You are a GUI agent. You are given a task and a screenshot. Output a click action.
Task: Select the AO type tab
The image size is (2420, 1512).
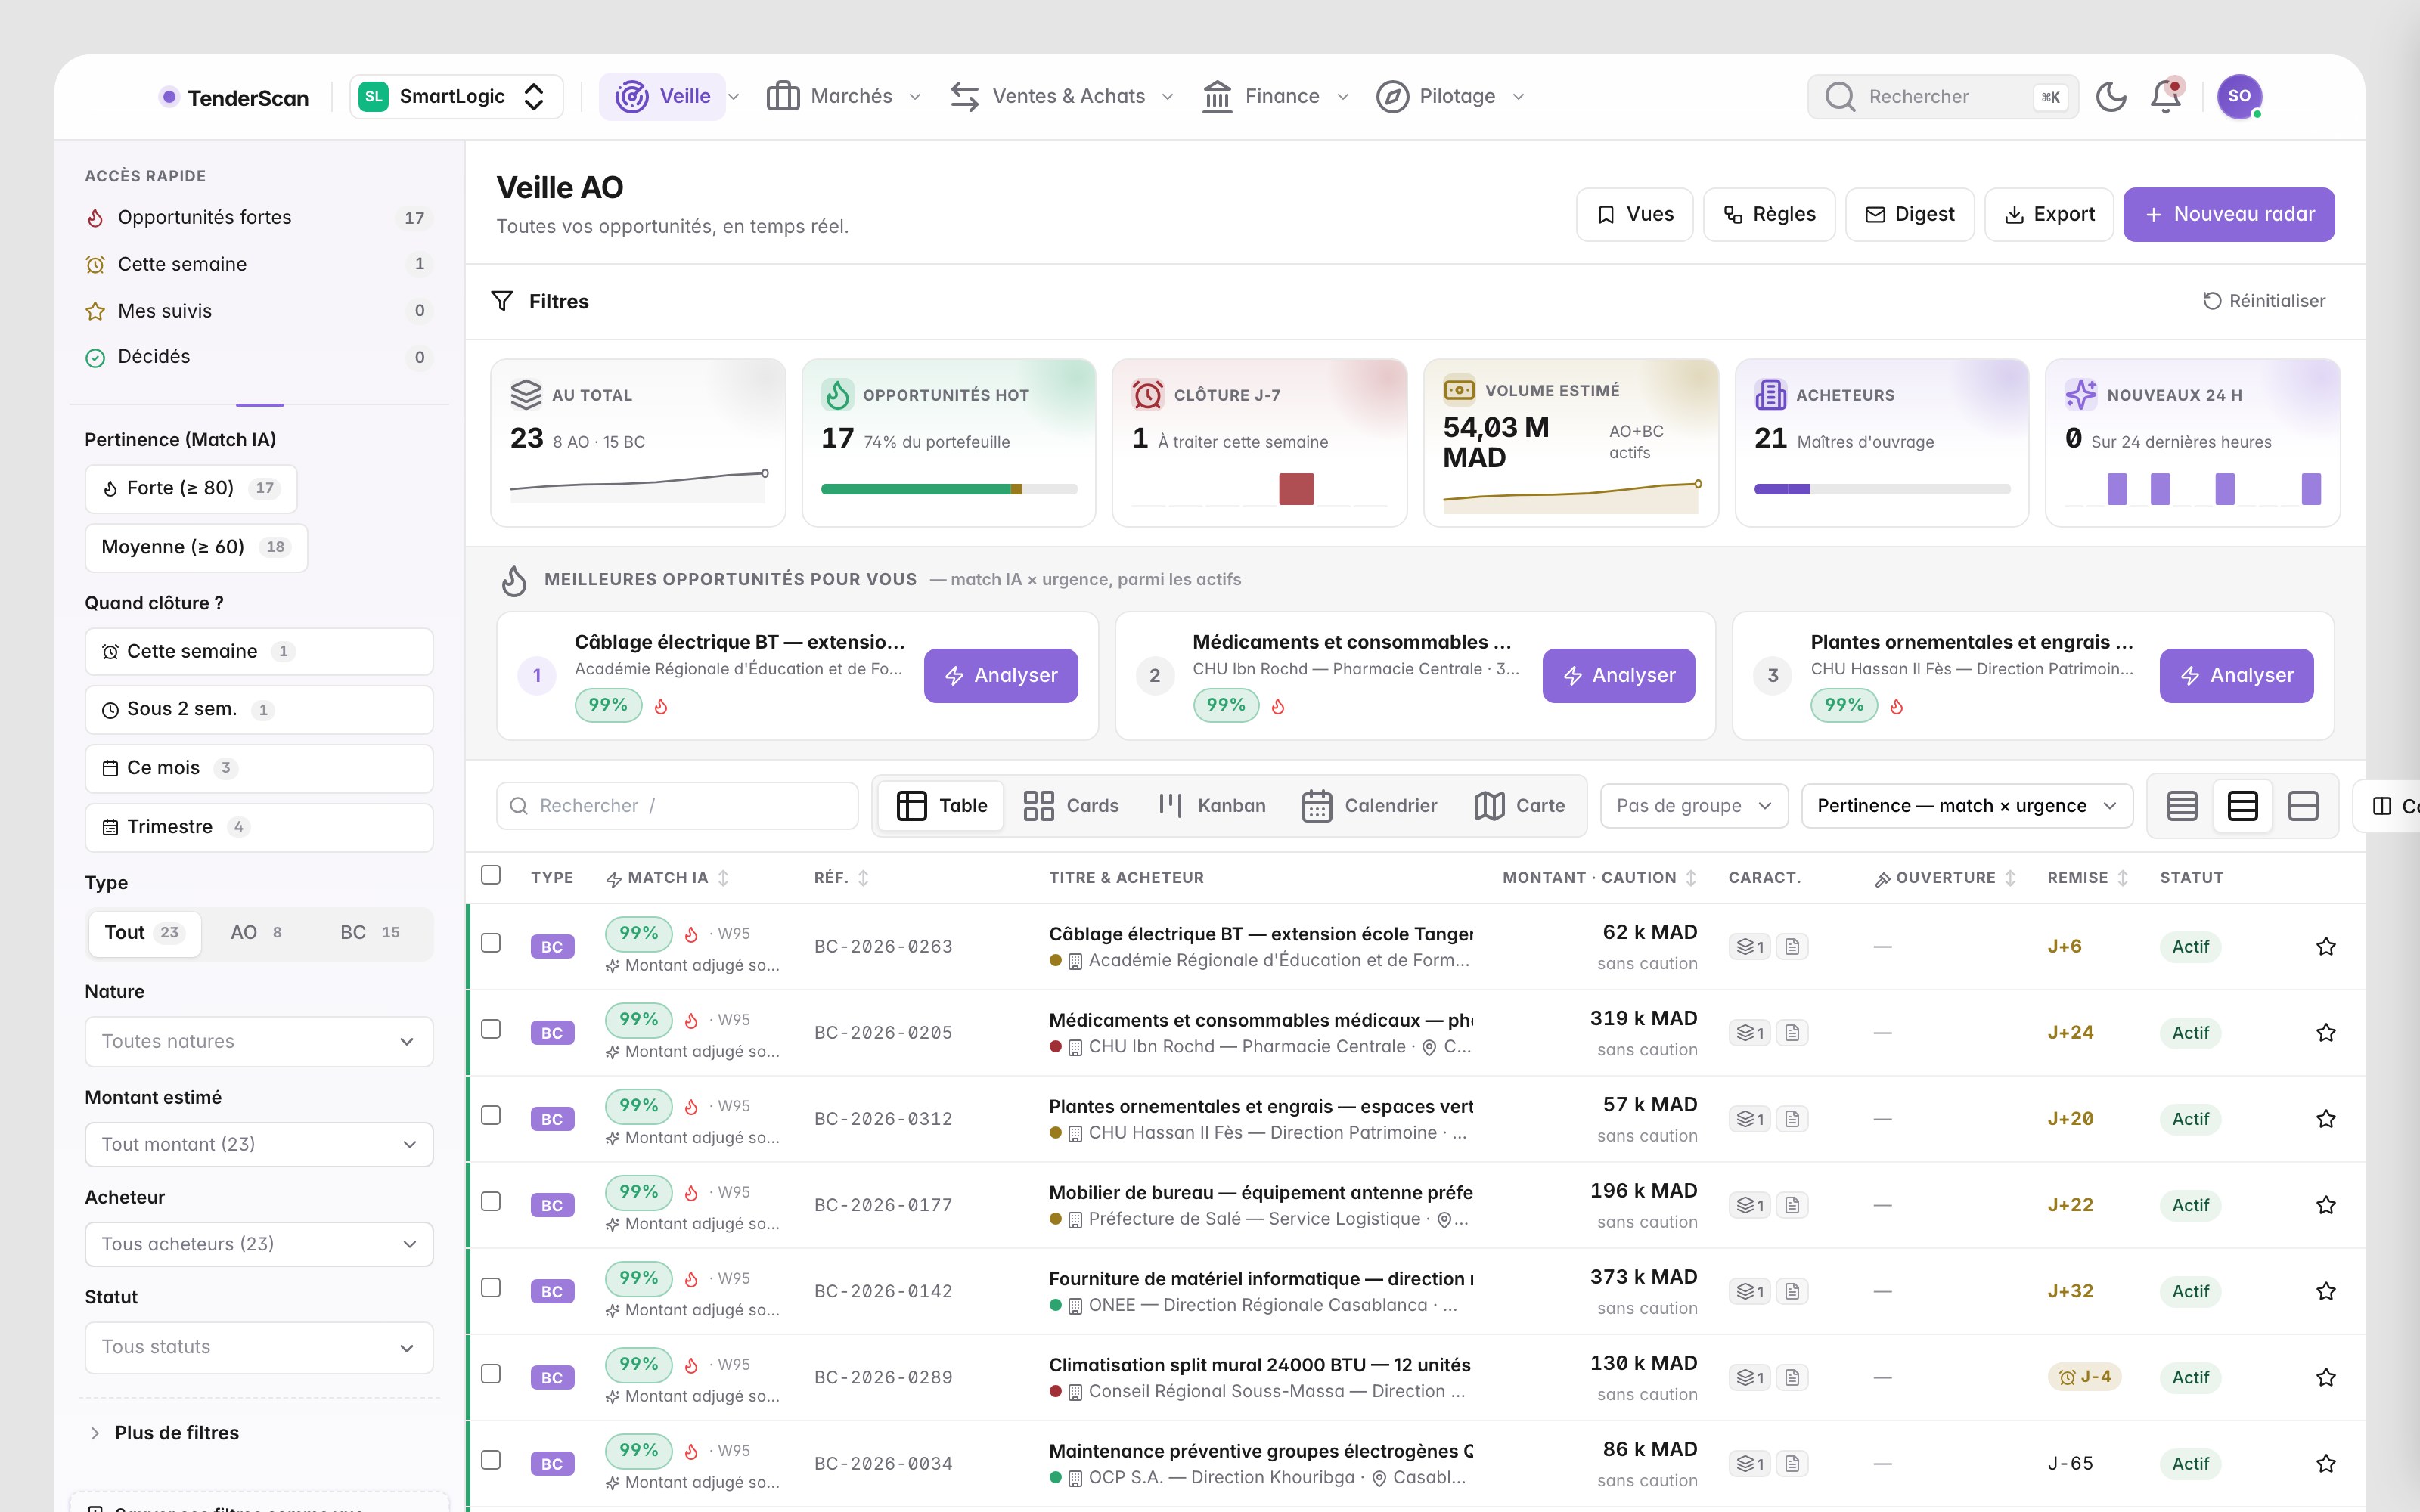256,933
